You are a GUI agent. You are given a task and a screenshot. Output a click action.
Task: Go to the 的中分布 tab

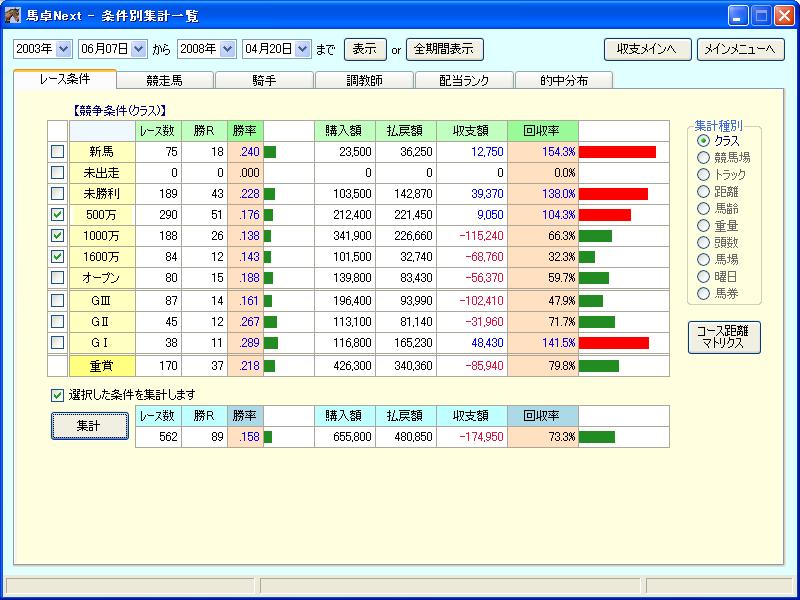click(x=563, y=80)
